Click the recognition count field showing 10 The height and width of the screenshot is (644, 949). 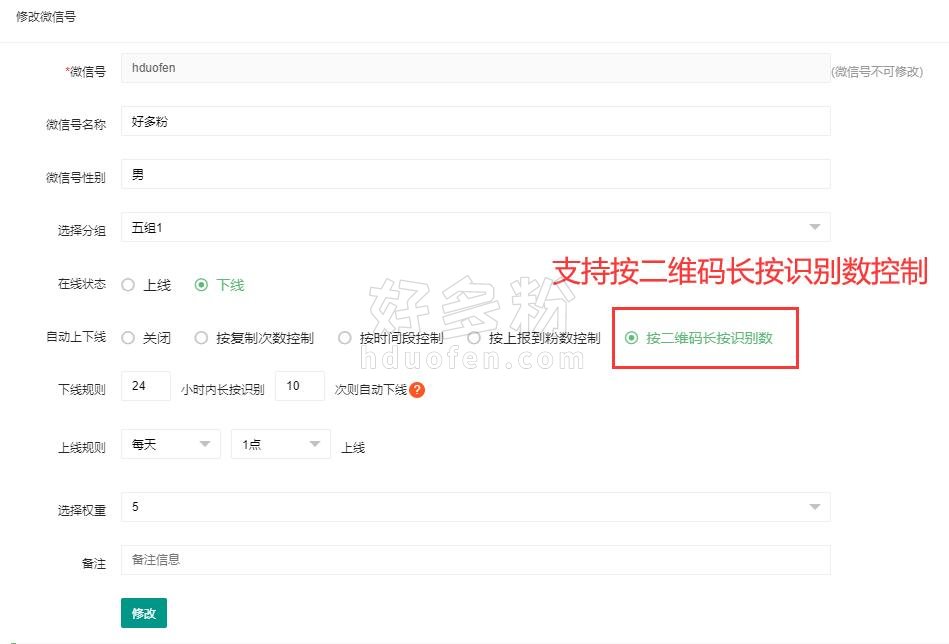coord(299,386)
